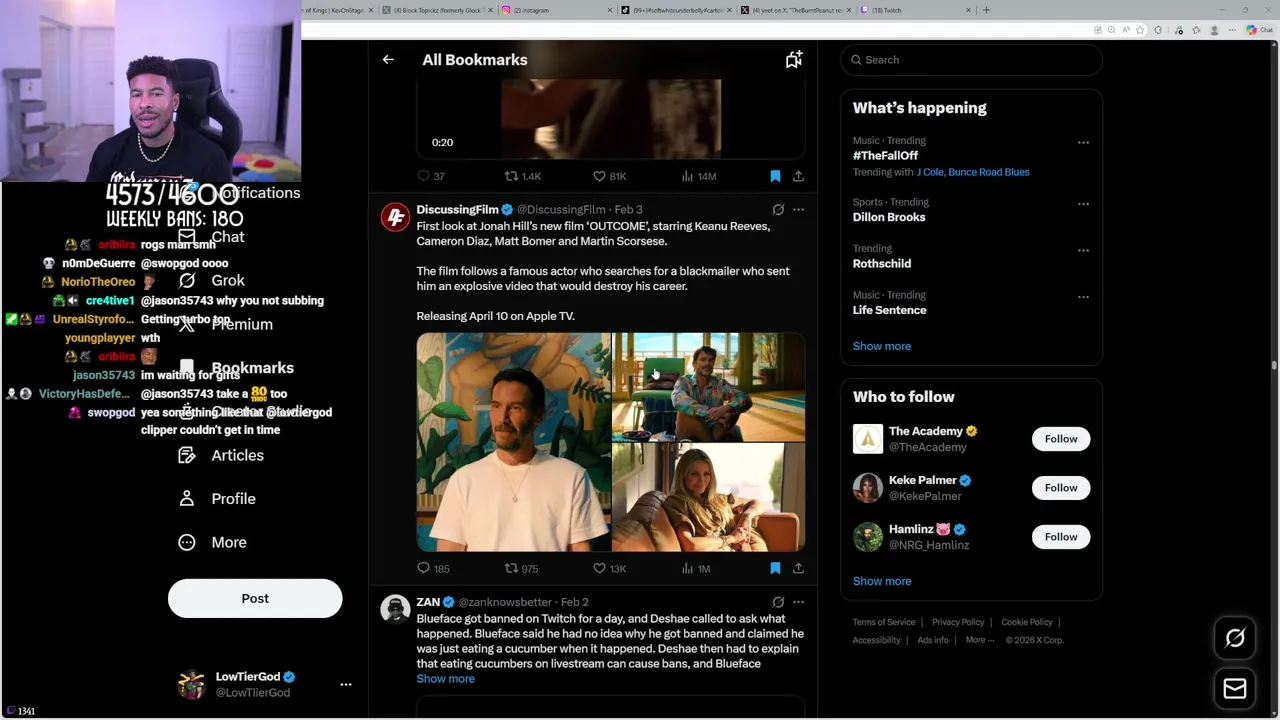Open Bookmarks in the sidebar
Viewport: 1280px width, 720px height.
tap(236, 368)
